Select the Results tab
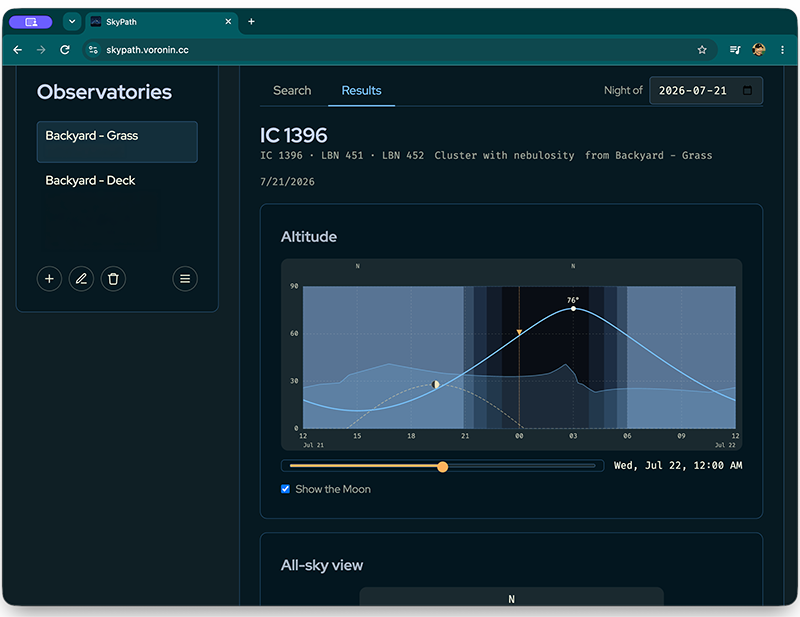Viewport: 800px width, 617px height. click(x=361, y=90)
